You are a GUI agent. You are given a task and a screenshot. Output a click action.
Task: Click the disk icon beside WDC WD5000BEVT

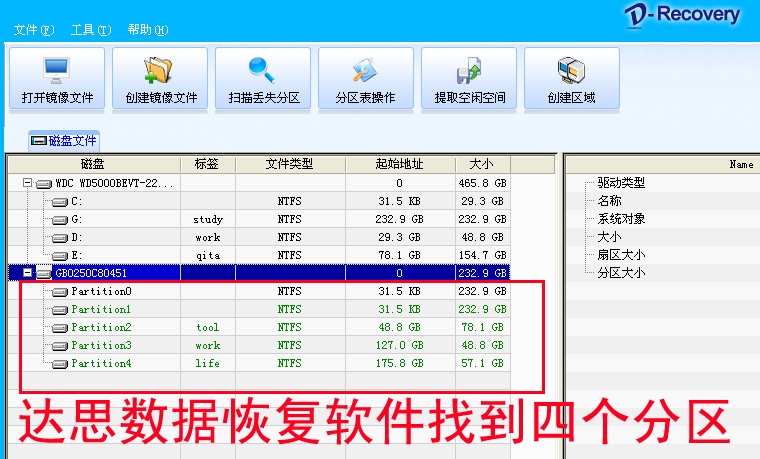tap(44, 184)
